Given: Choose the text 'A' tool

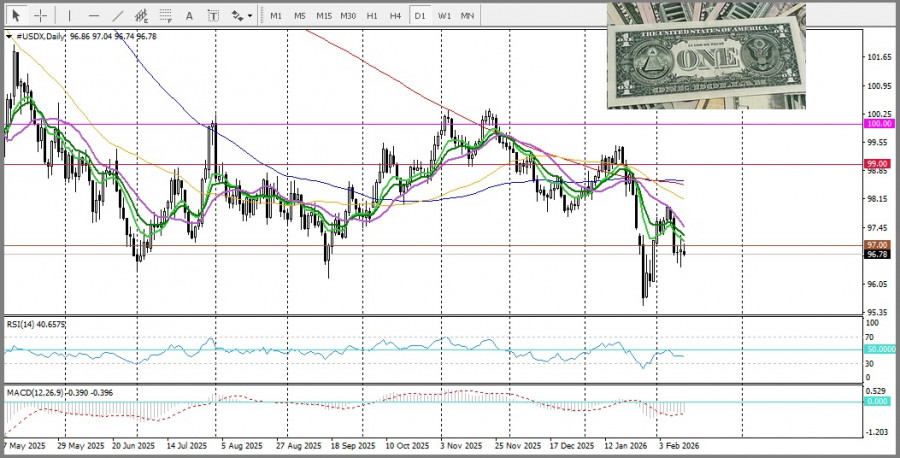Looking at the screenshot, I should [190, 16].
